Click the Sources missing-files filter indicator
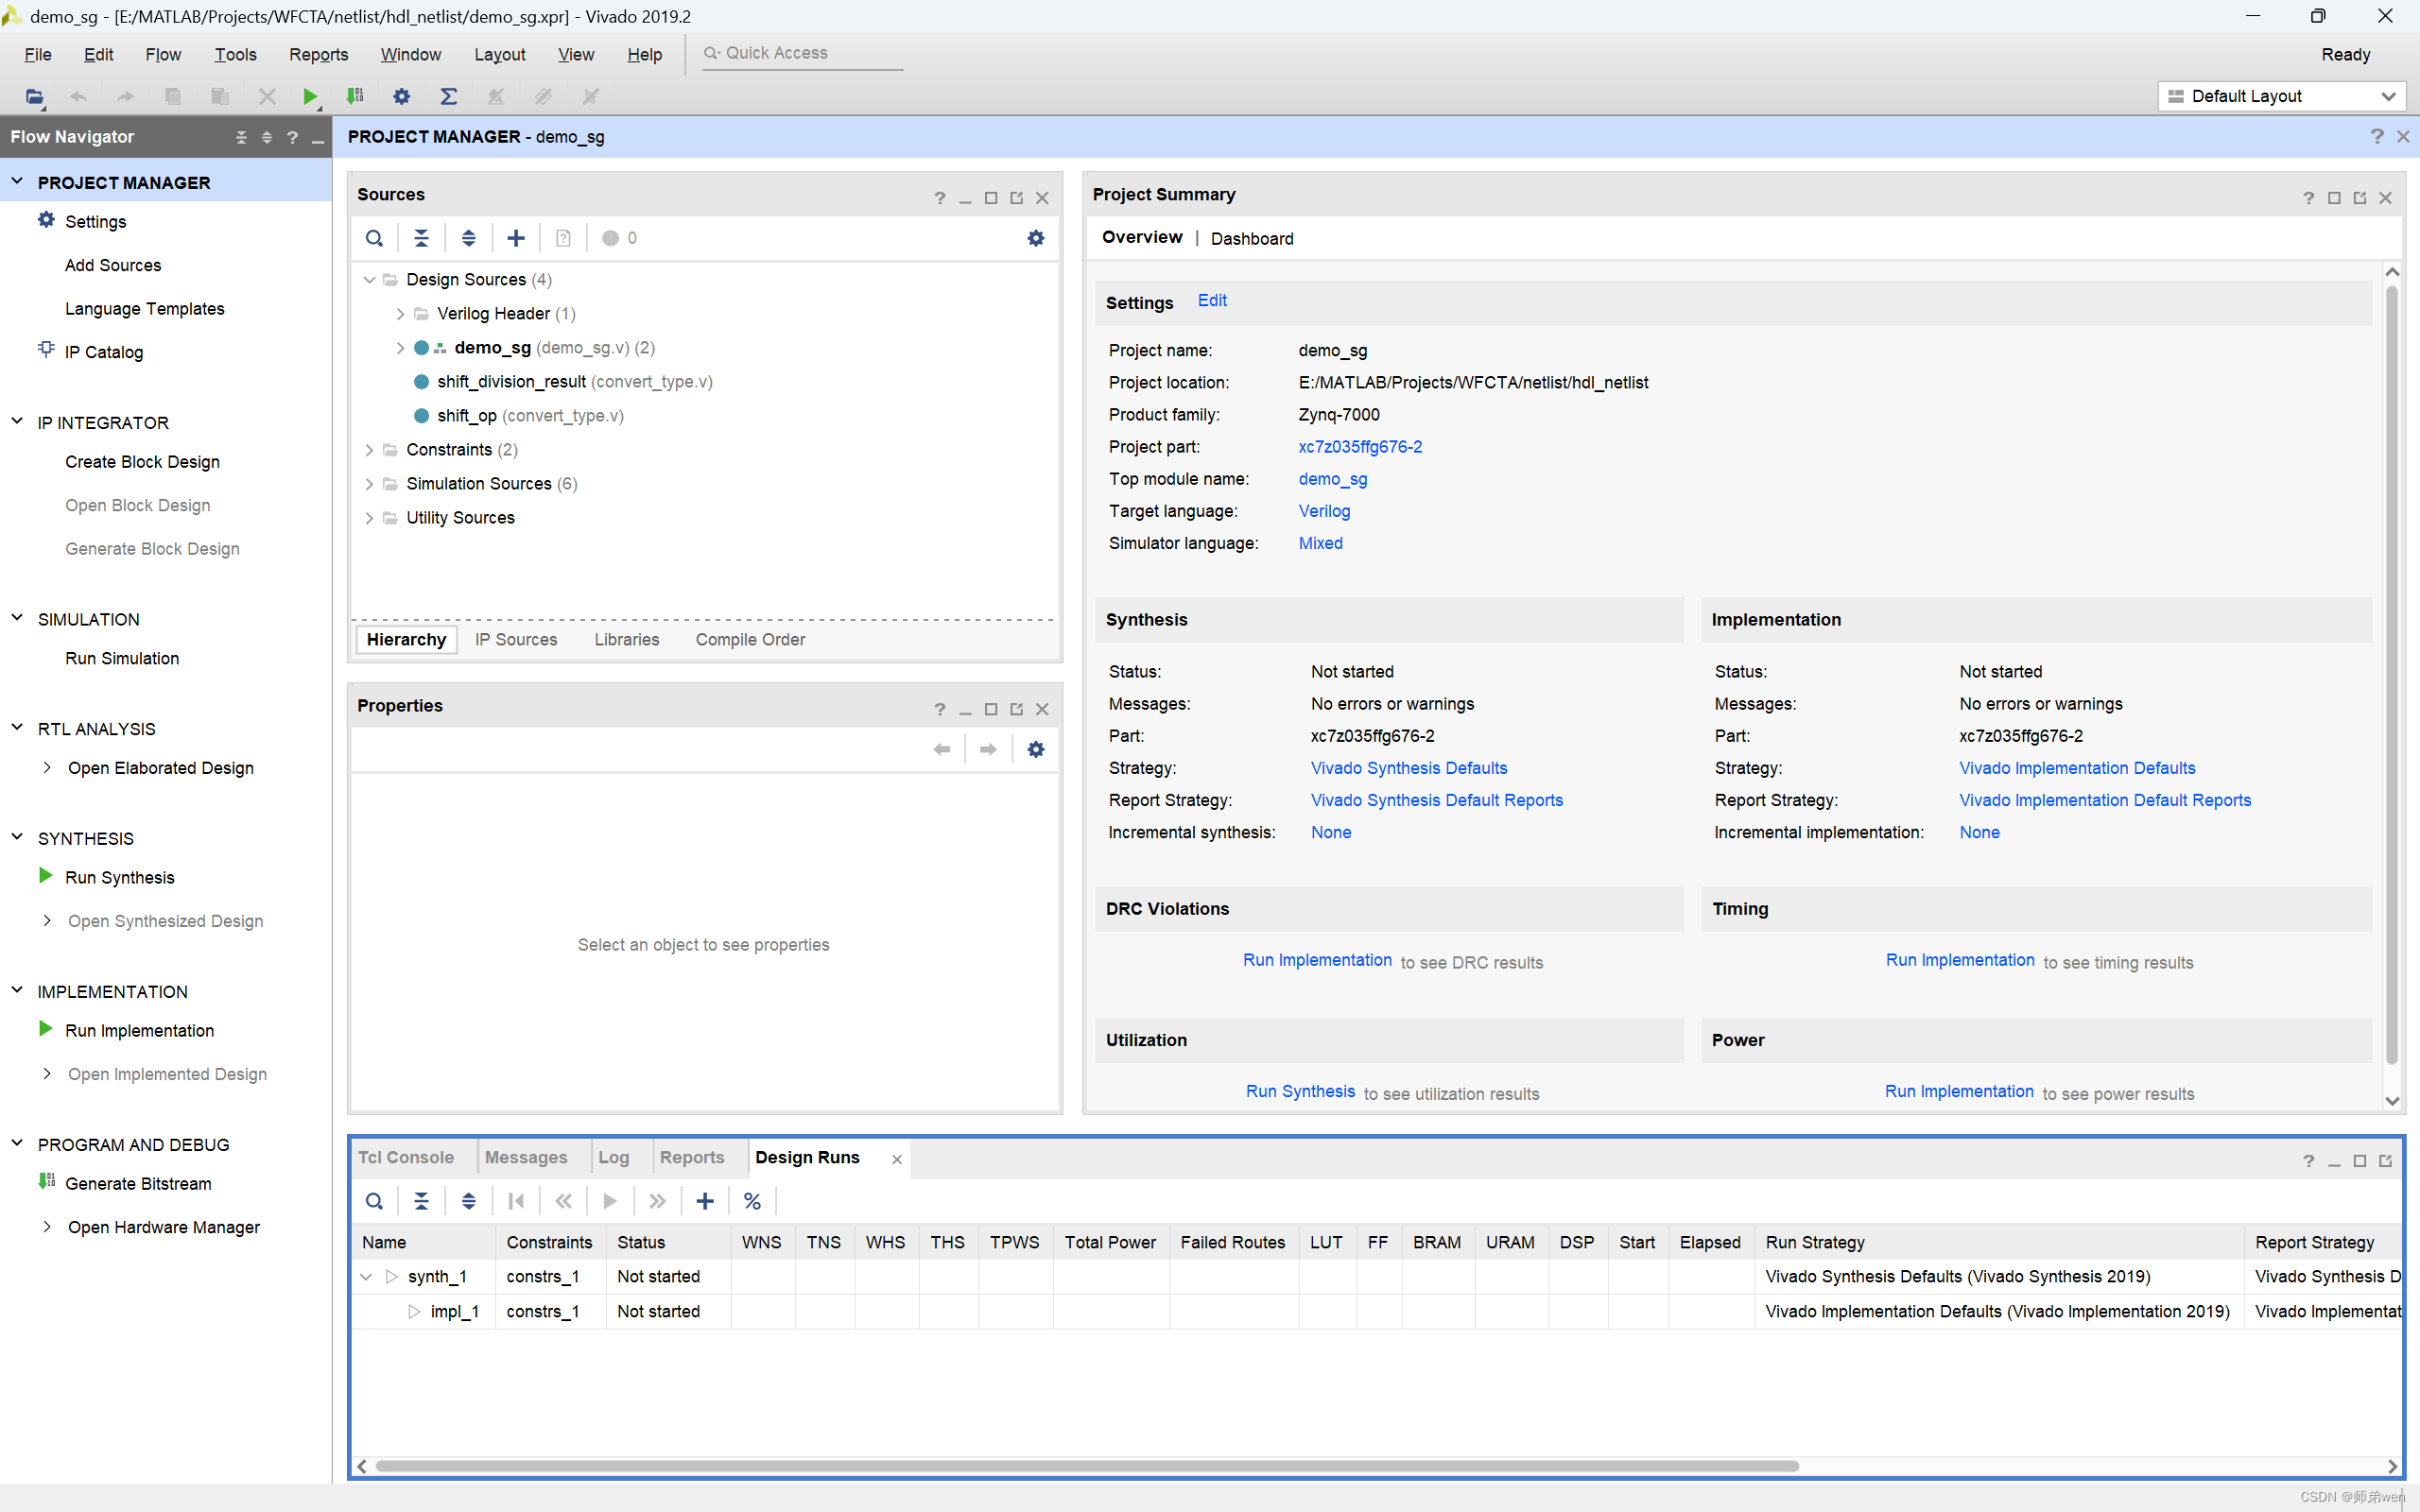 (619, 238)
